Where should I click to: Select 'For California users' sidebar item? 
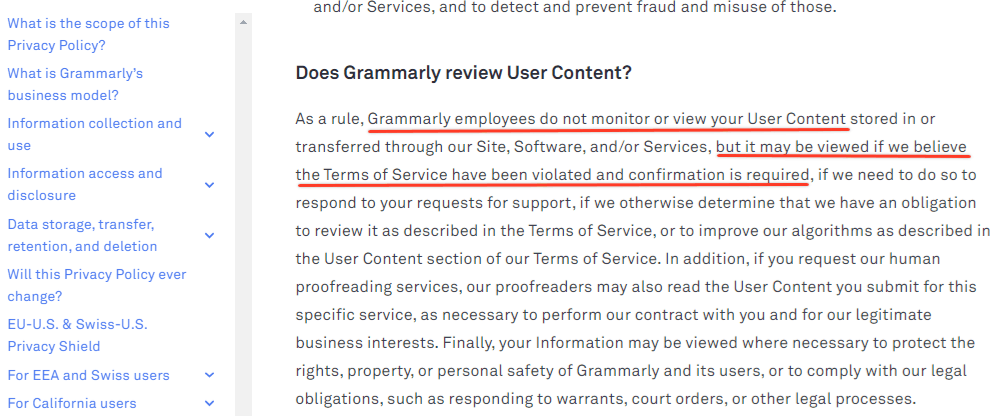pos(72,403)
